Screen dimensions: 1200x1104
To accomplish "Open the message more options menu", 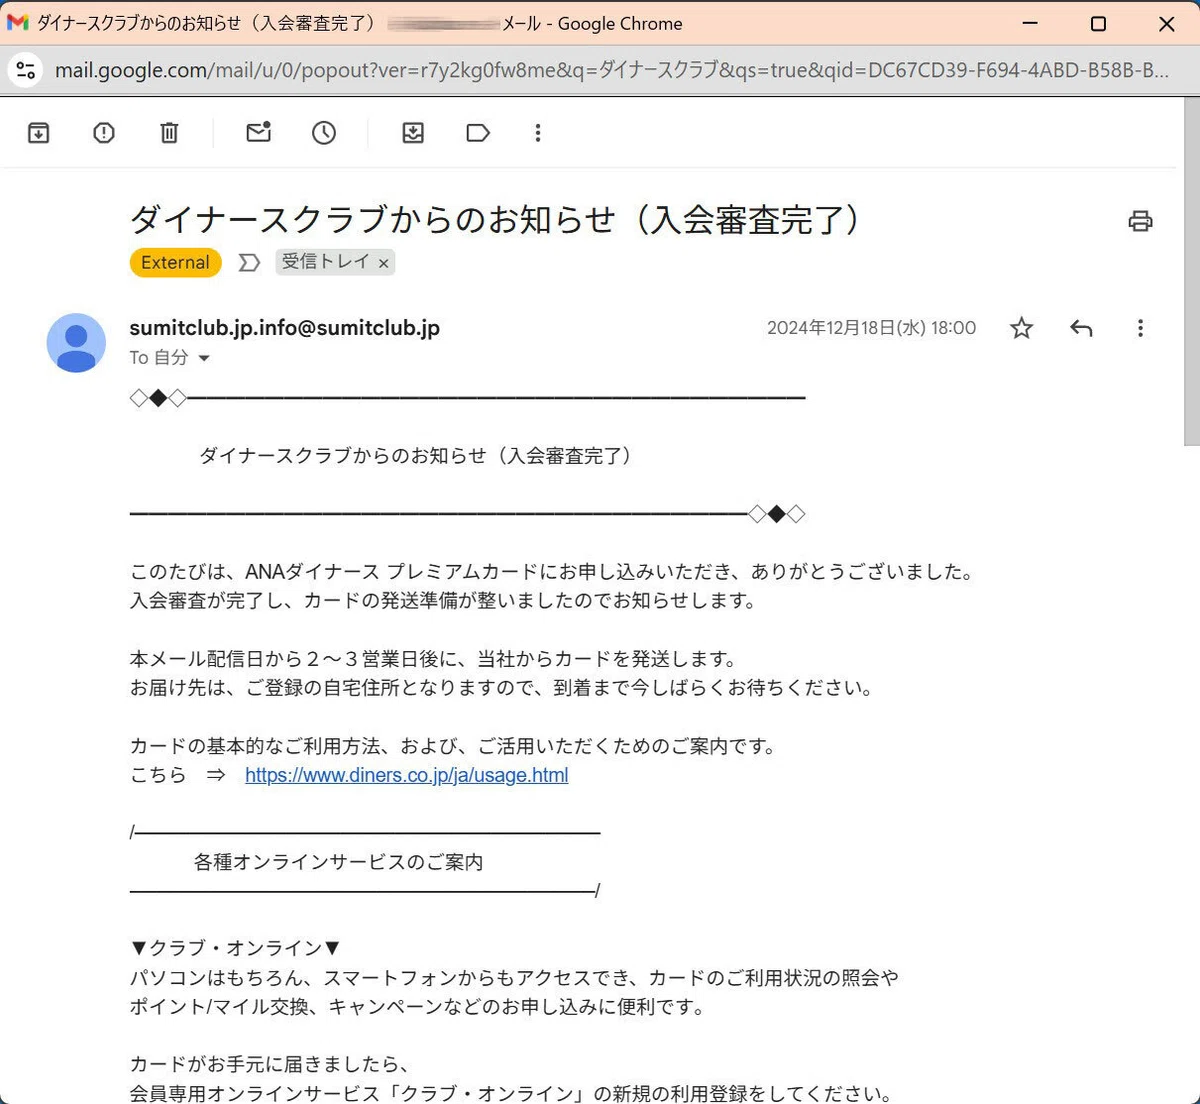I will (1140, 328).
